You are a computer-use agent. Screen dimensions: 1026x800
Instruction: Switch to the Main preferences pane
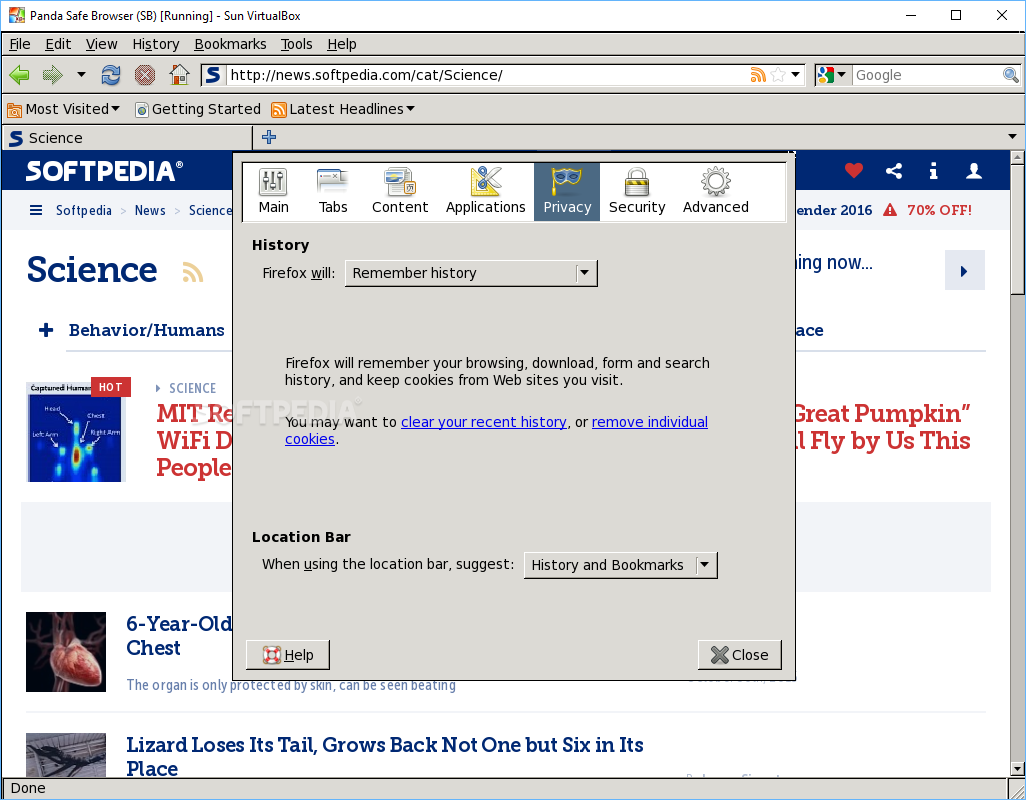274,191
